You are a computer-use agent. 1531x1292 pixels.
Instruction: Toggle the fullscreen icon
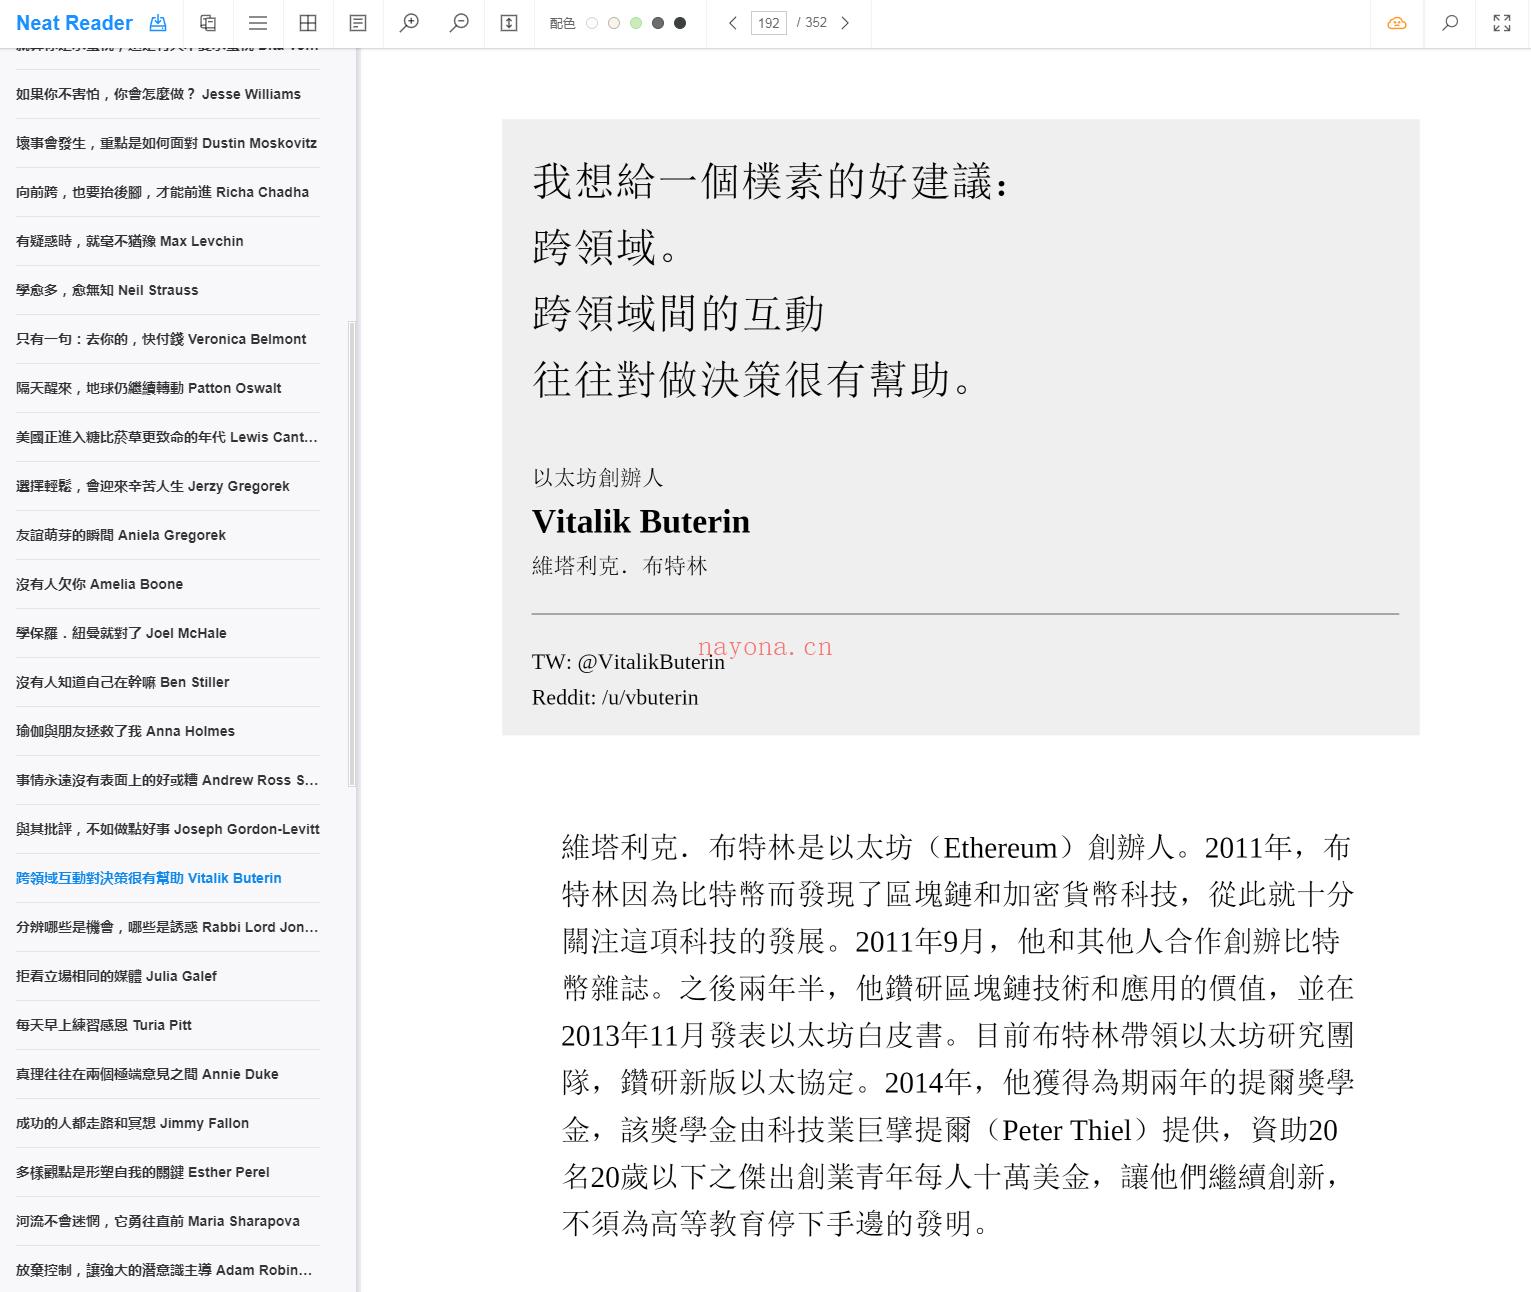[1502, 23]
